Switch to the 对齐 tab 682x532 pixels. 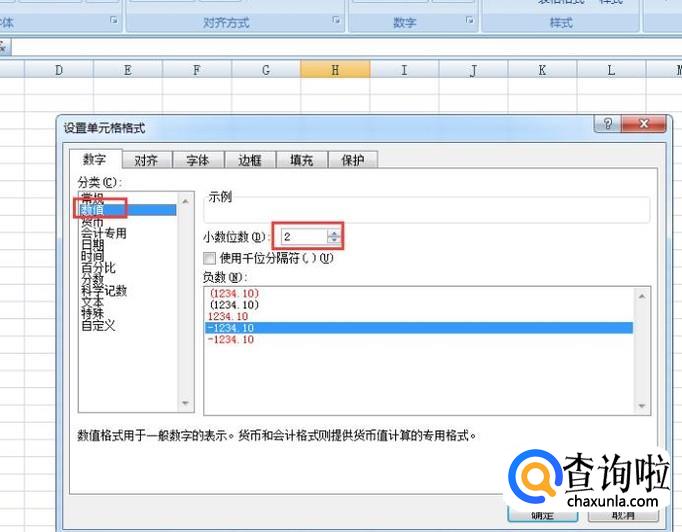click(x=146, y=160)
